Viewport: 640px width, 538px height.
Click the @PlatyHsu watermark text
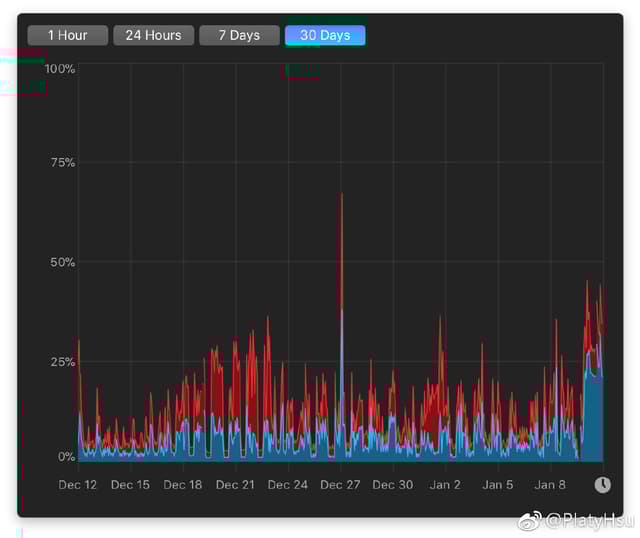[x=590, y=519]
